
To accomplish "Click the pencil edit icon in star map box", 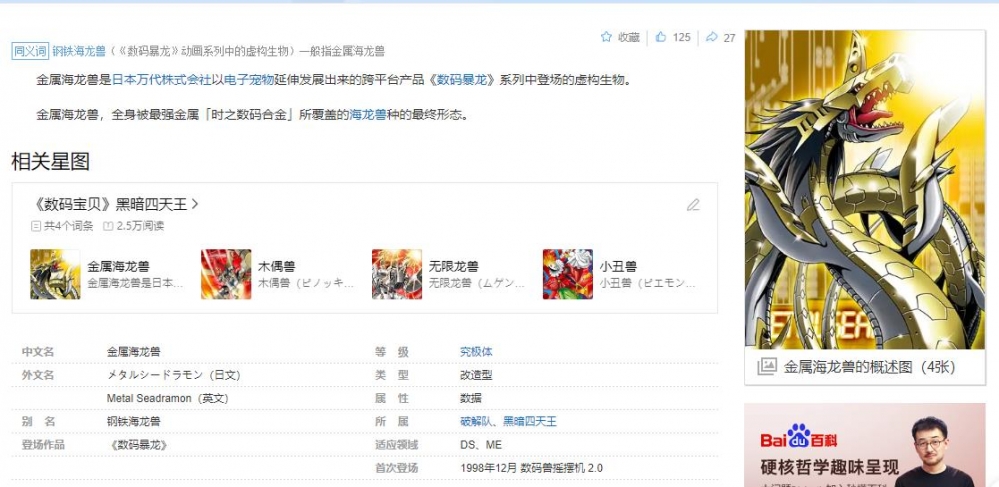I will 693,205.
